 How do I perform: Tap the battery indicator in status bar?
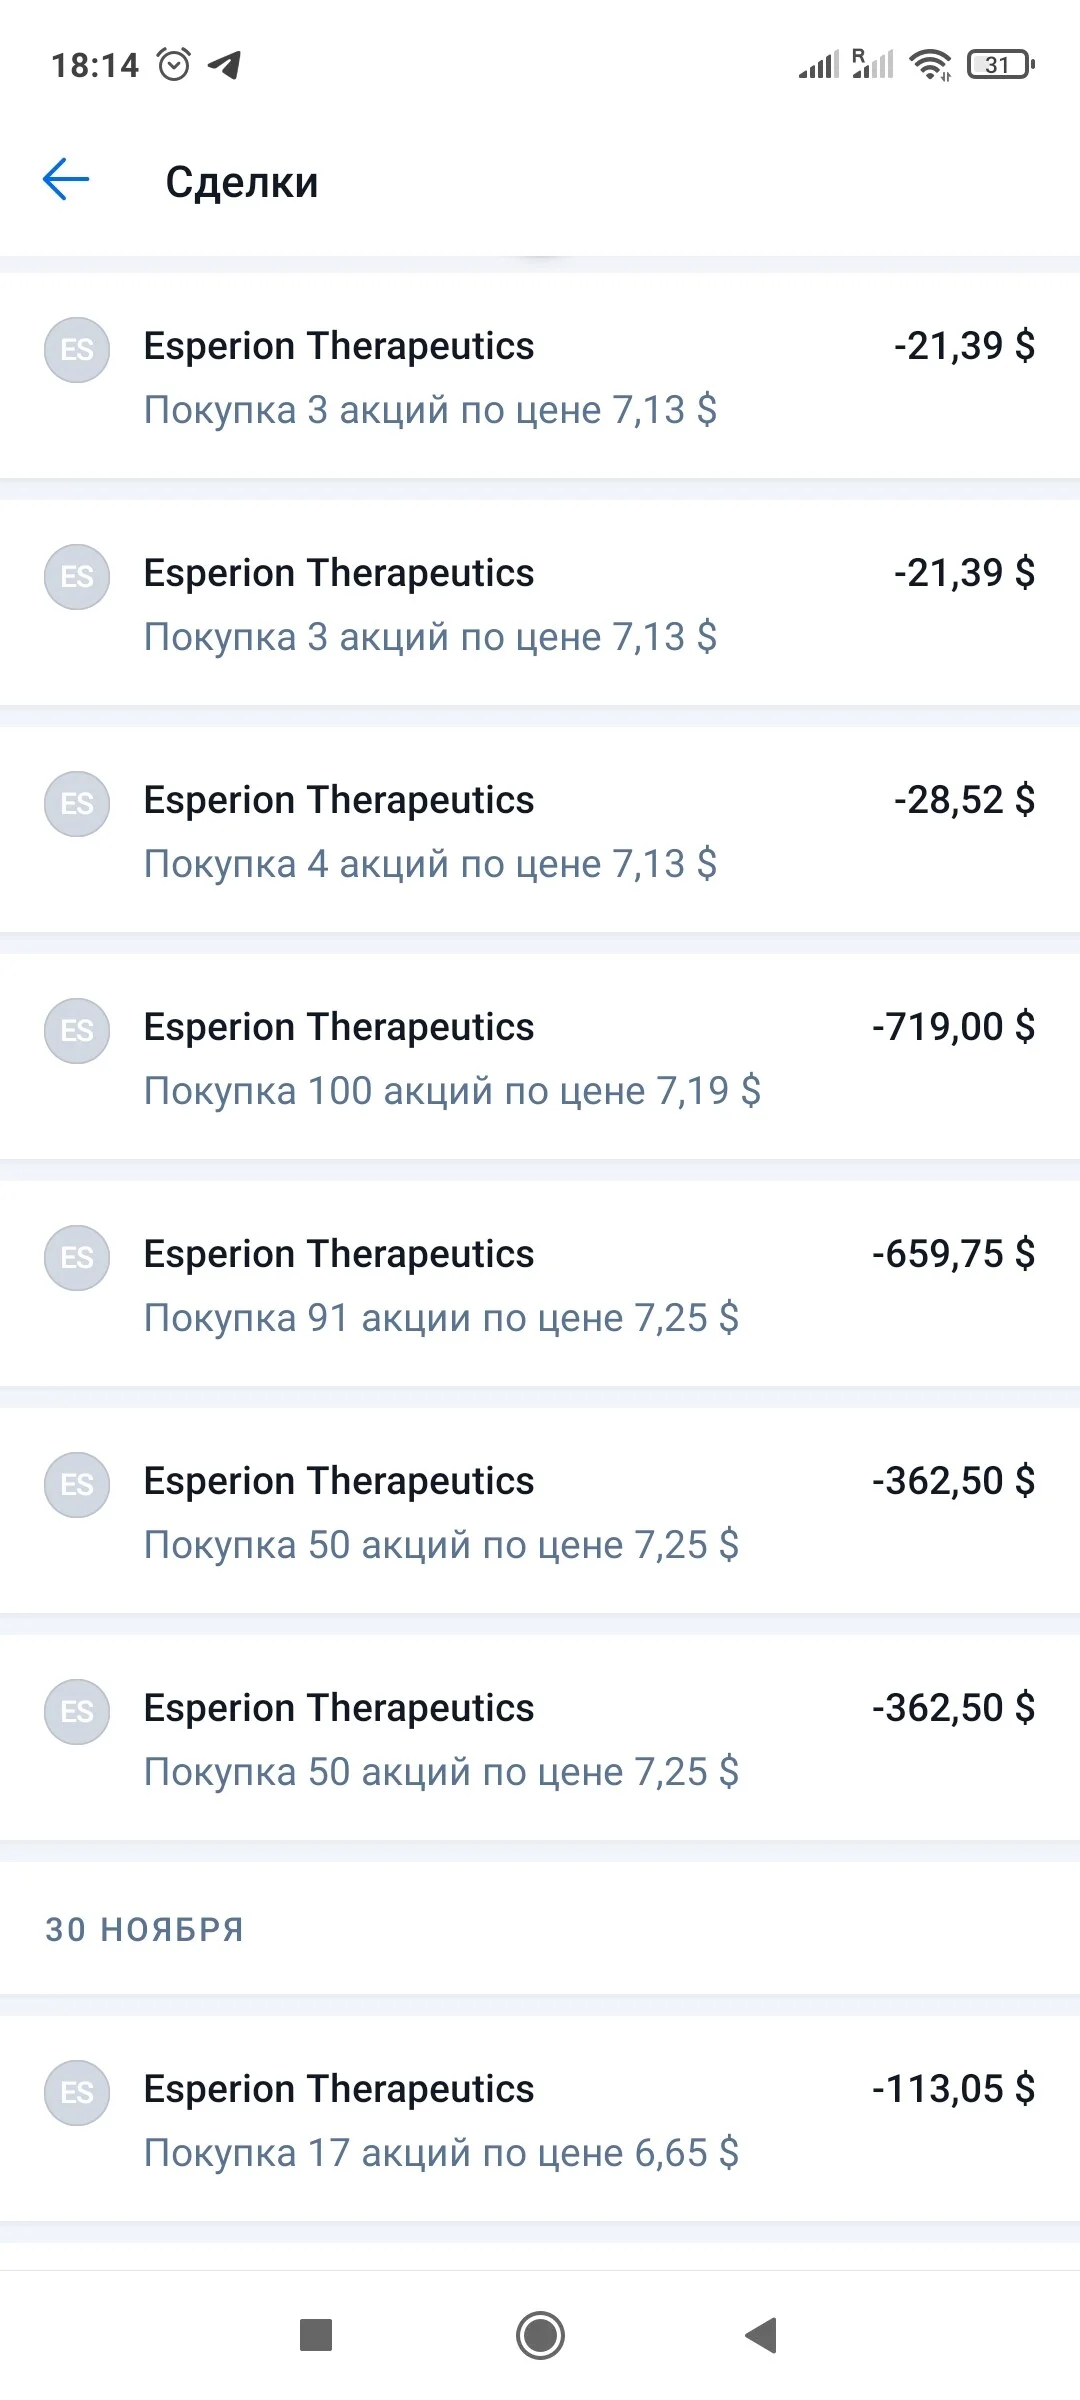point(1001,65)
